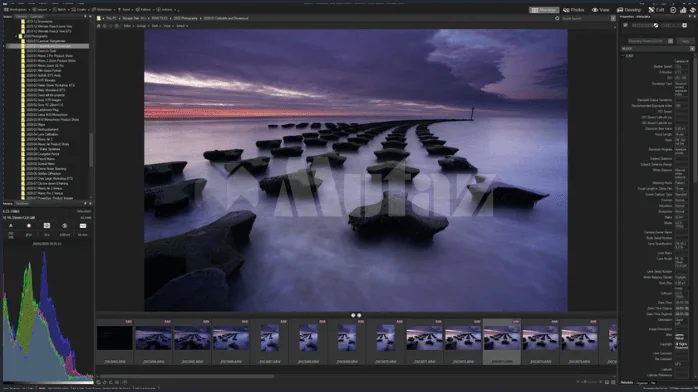The width and height of the screenshot is (698, 392).
Task: Switch to Manage mode
Action: (x=544, y=10)
